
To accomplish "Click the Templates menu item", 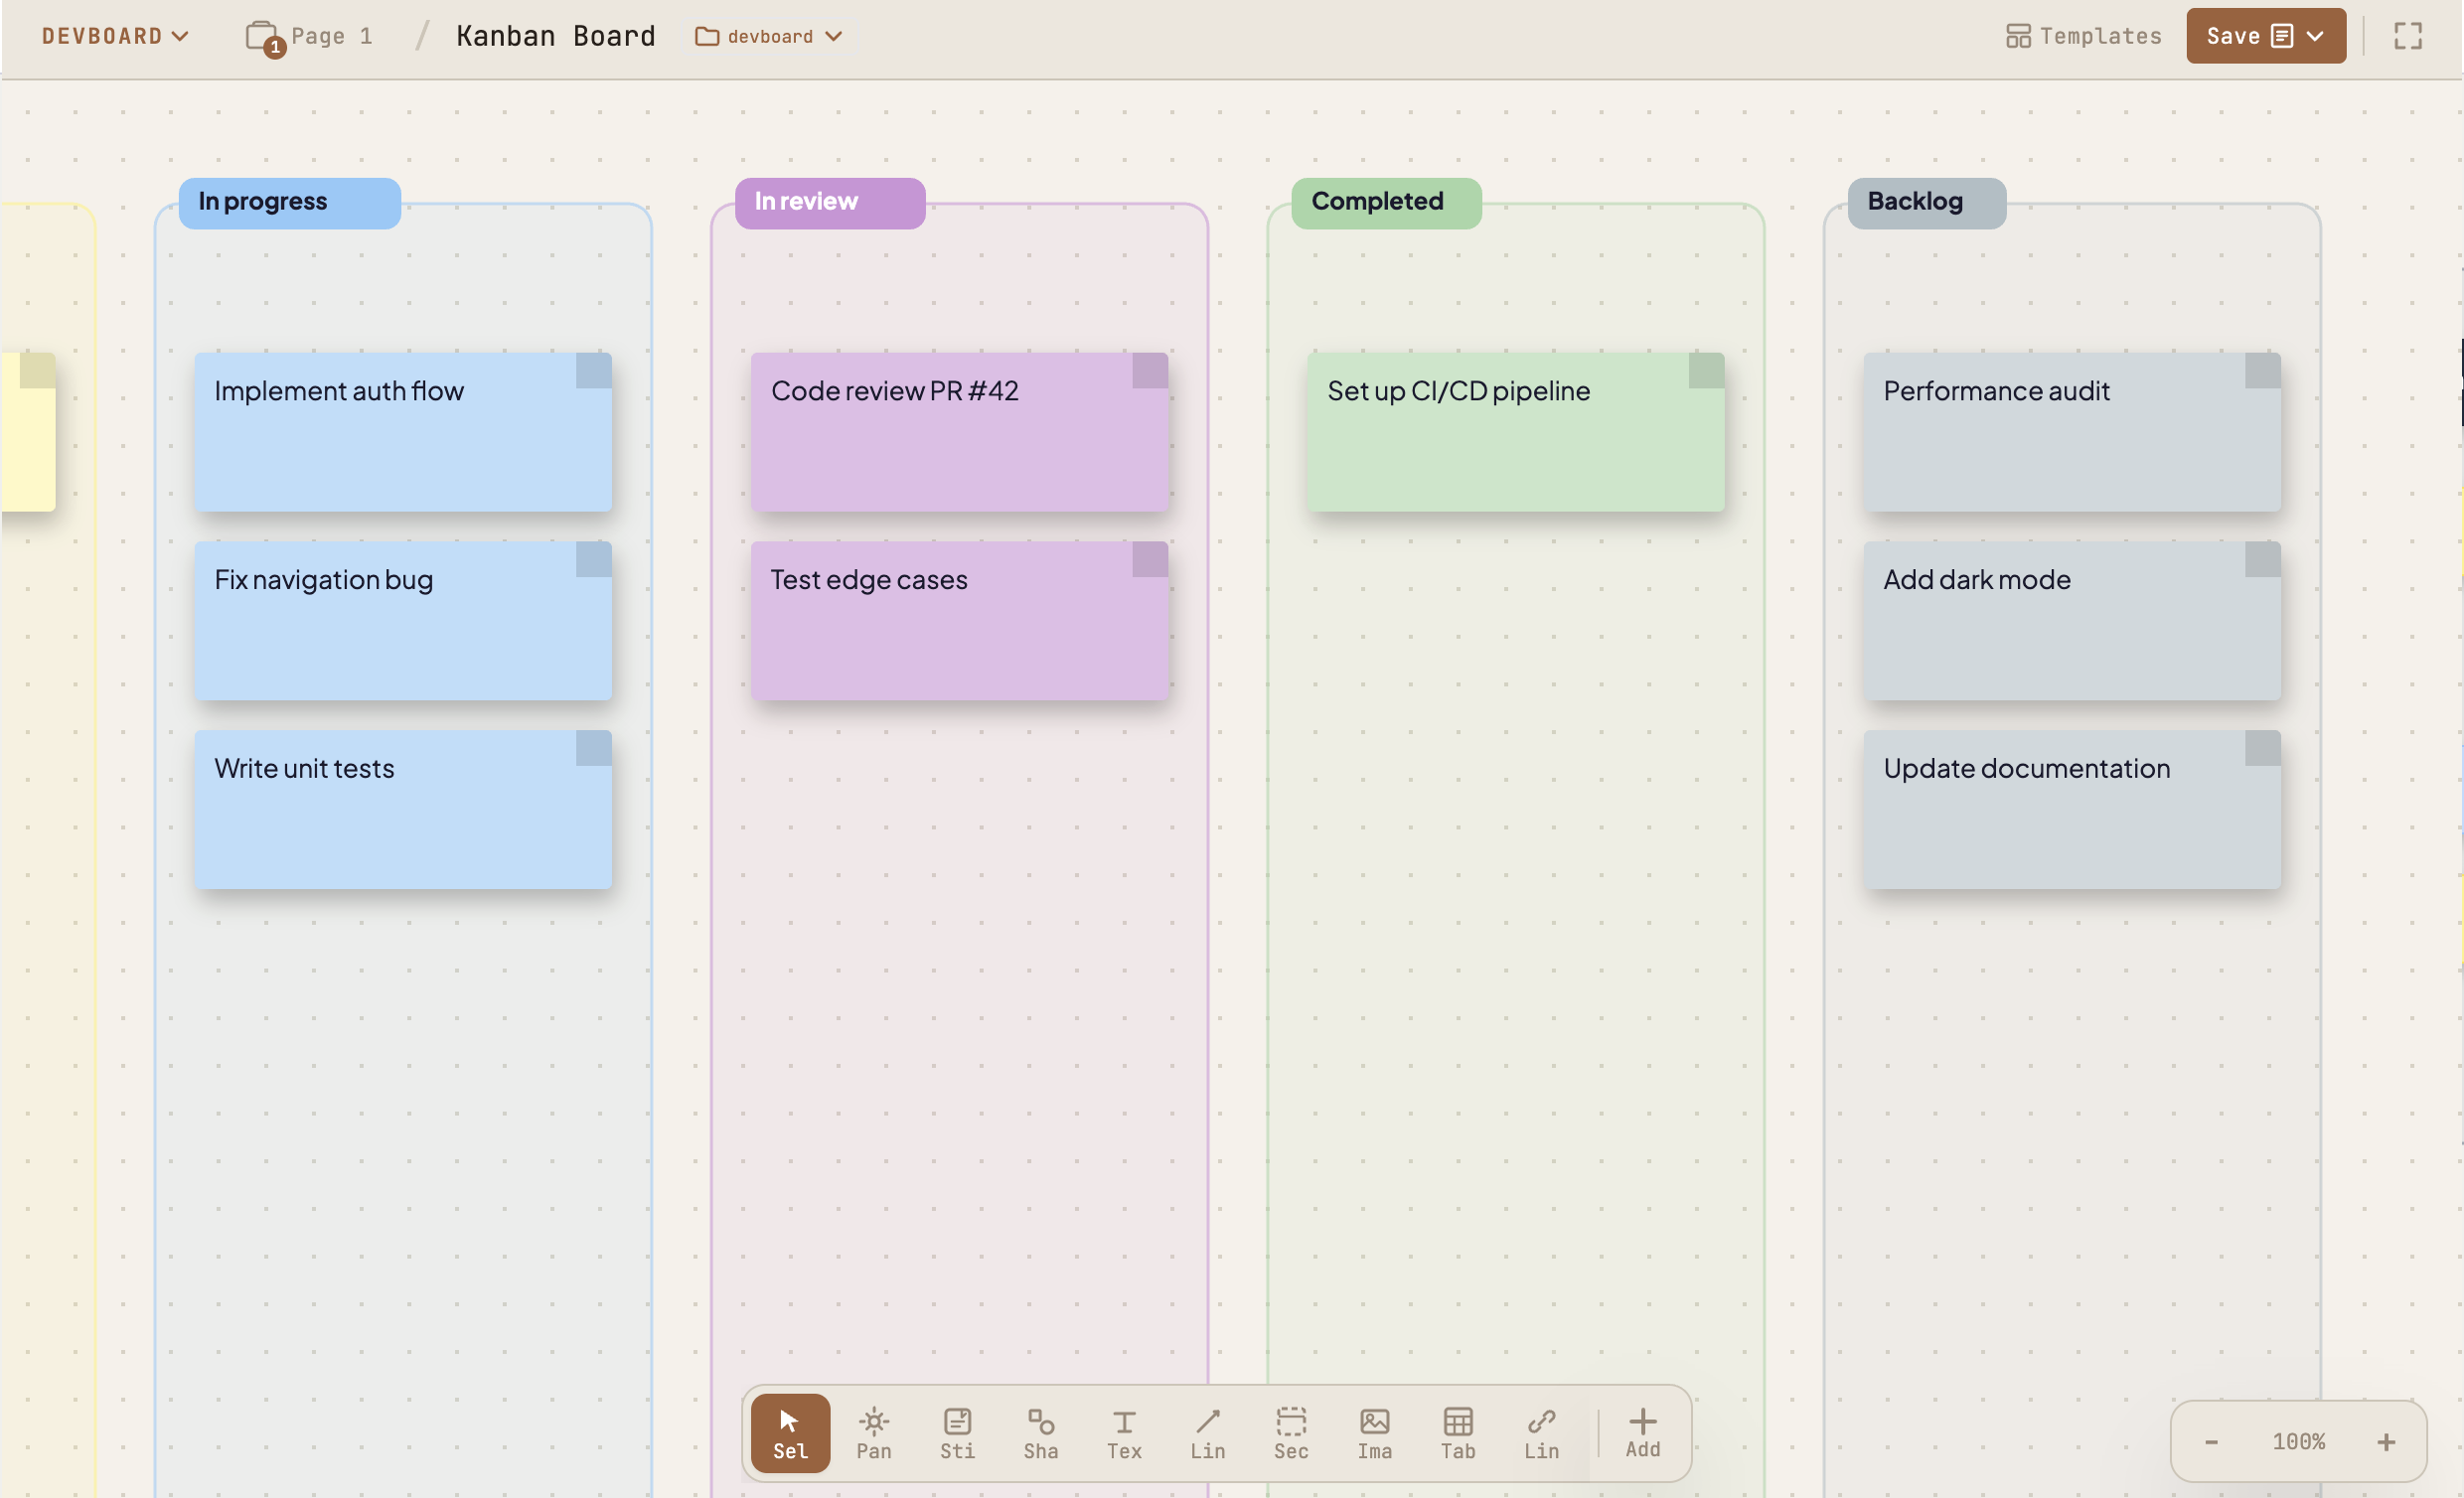I will click(x=2083, y=35).
